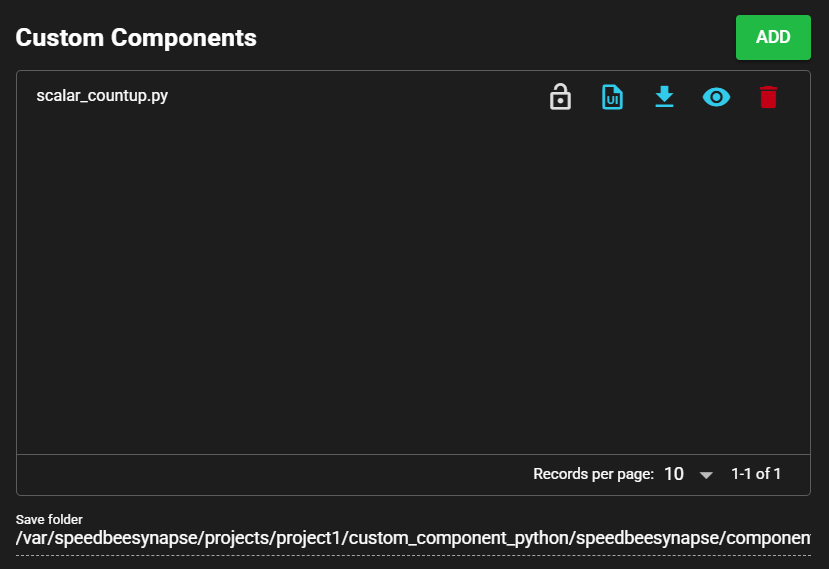Viewport: 829px width, 569px height.
Task: Click the pagination footer bar's empty left side
Action: [250, 475]
